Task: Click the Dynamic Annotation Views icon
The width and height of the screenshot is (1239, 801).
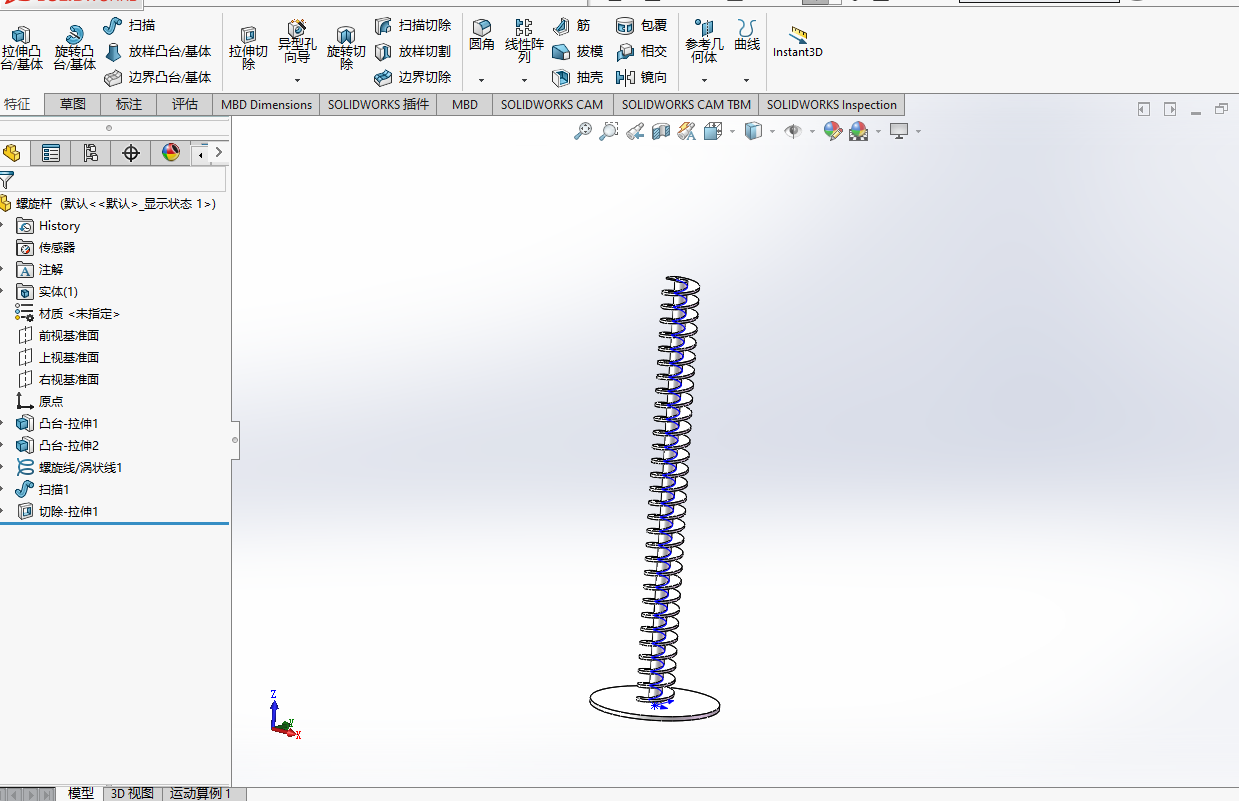Action: (686, 131)
